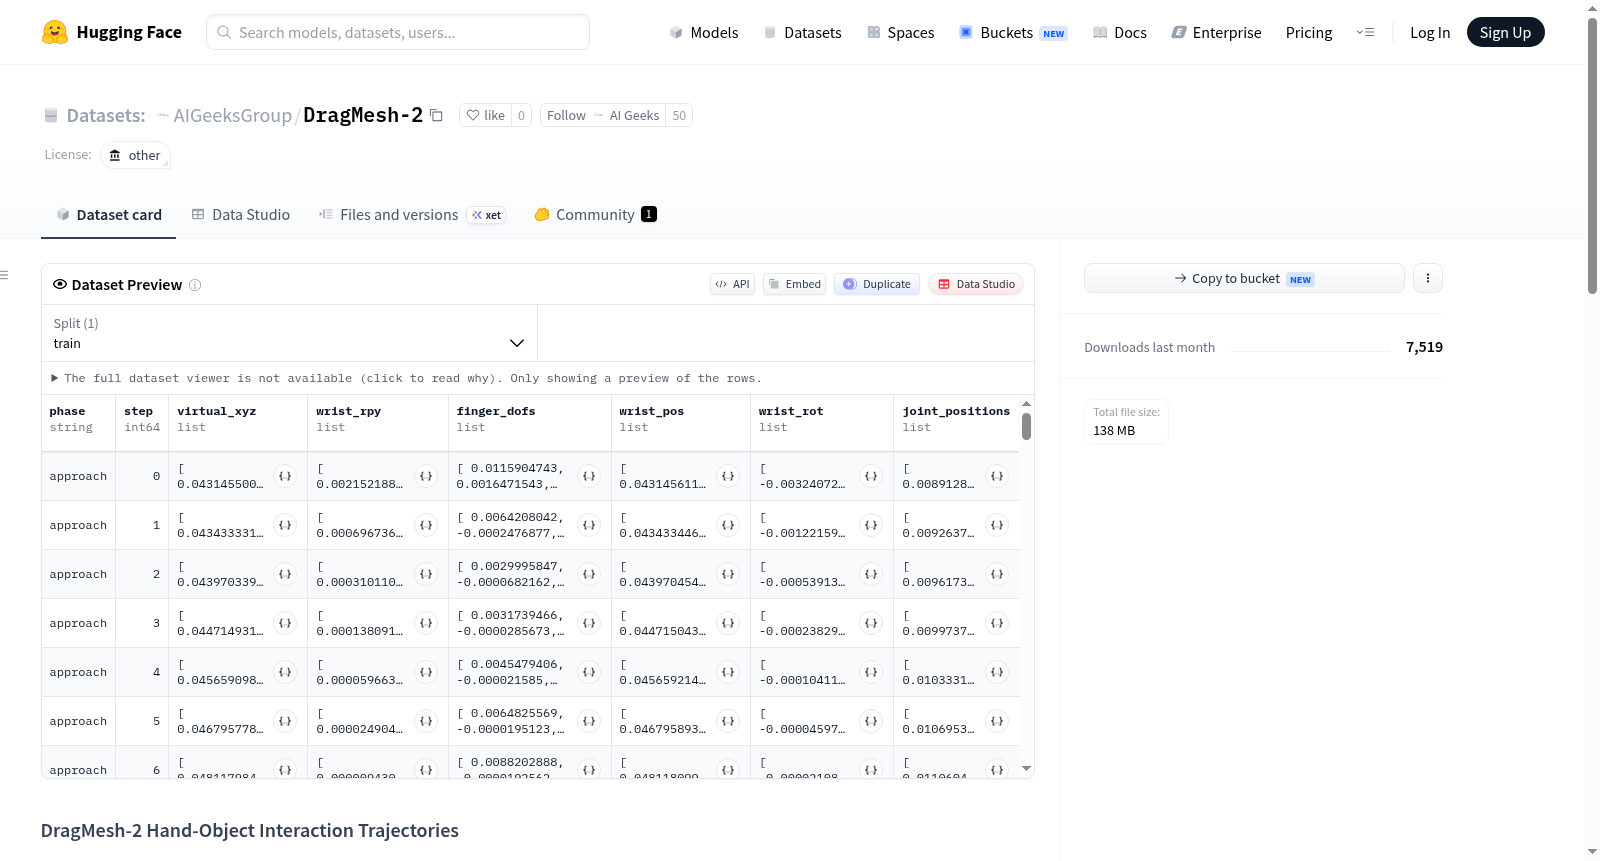This screenshot has width=1600, height=861.
Task: Open the Models page
Action: 704,32
